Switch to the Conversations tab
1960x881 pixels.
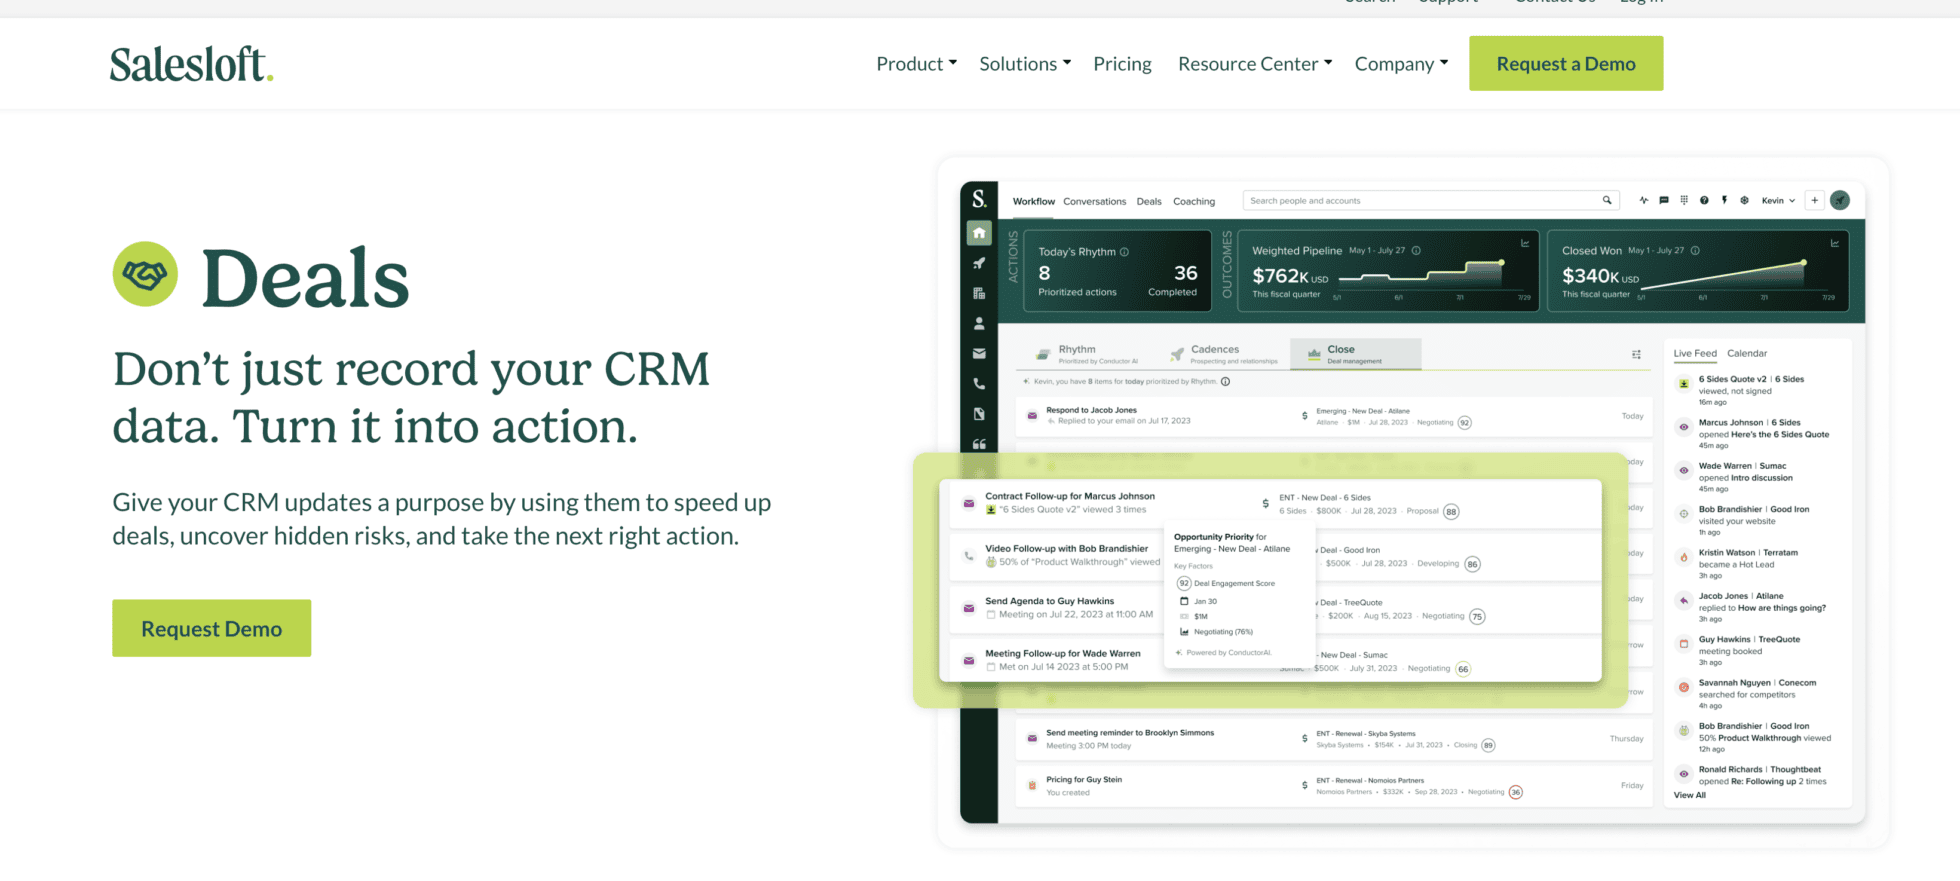coord(1094,201)
